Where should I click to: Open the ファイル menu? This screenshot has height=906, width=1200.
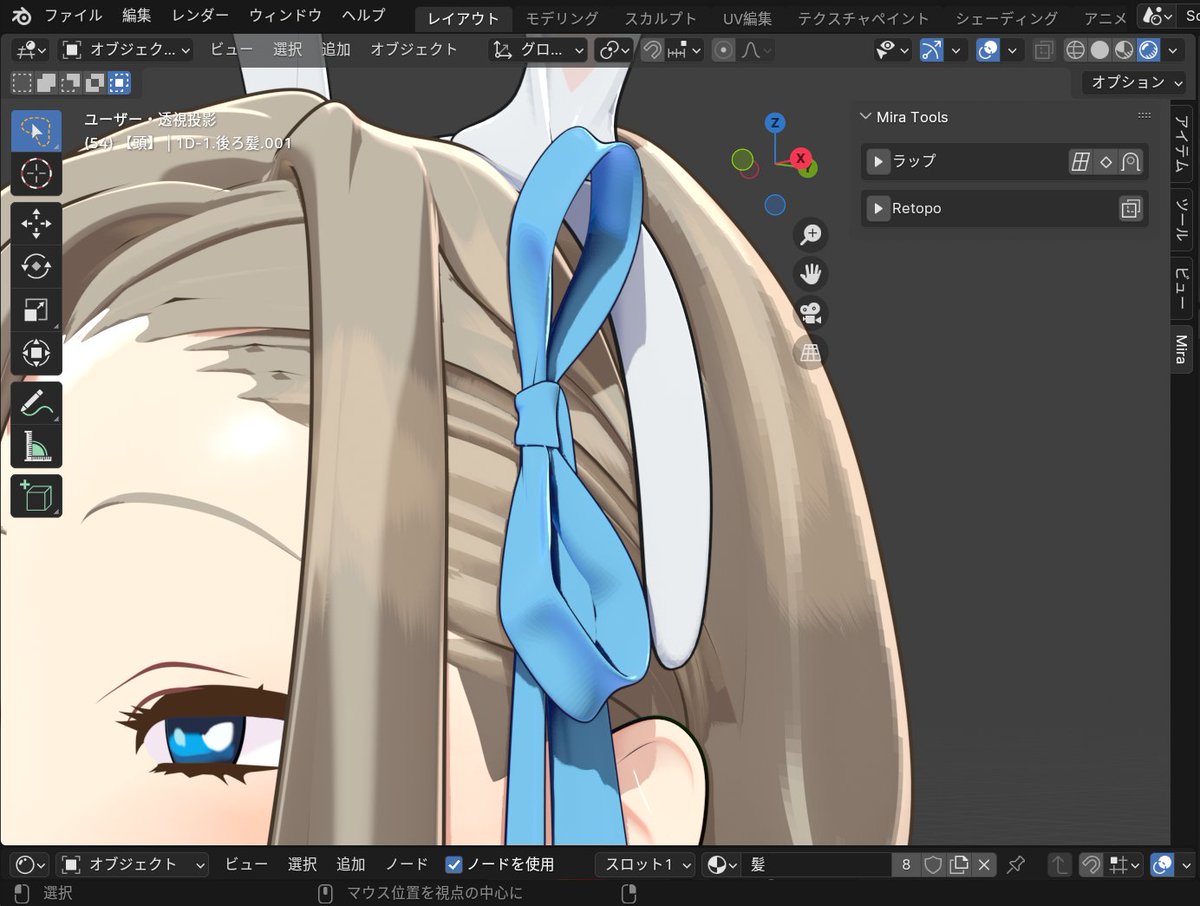point(73,16)
